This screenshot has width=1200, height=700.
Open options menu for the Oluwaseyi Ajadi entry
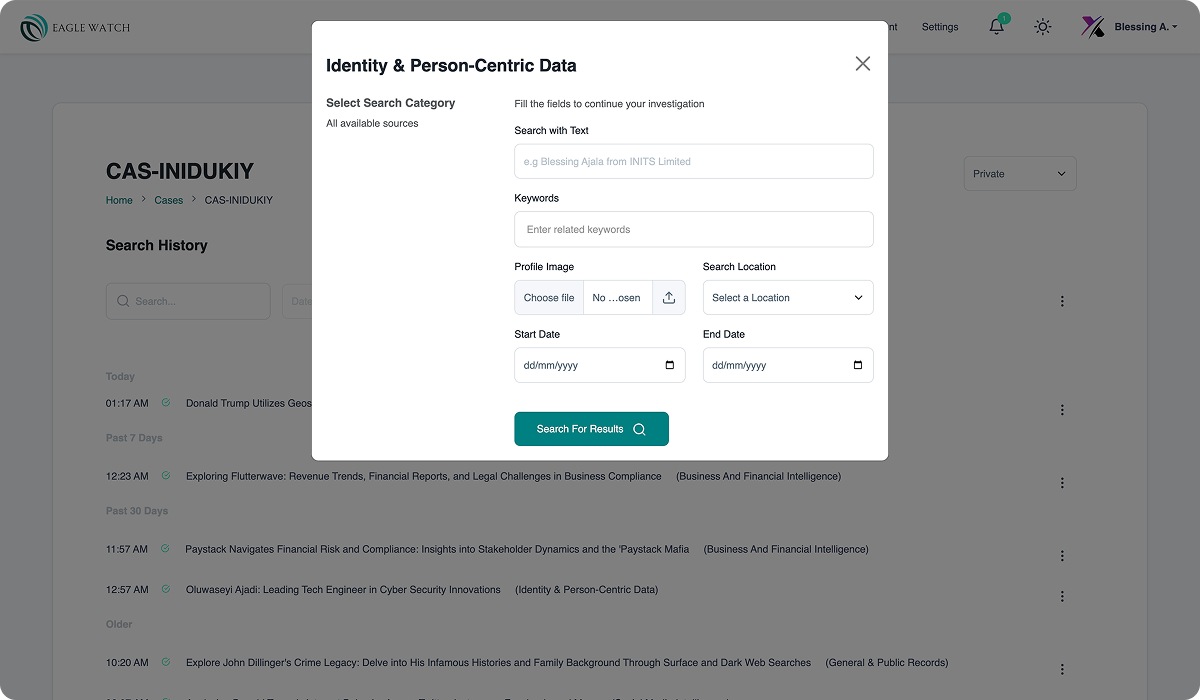1062,596
